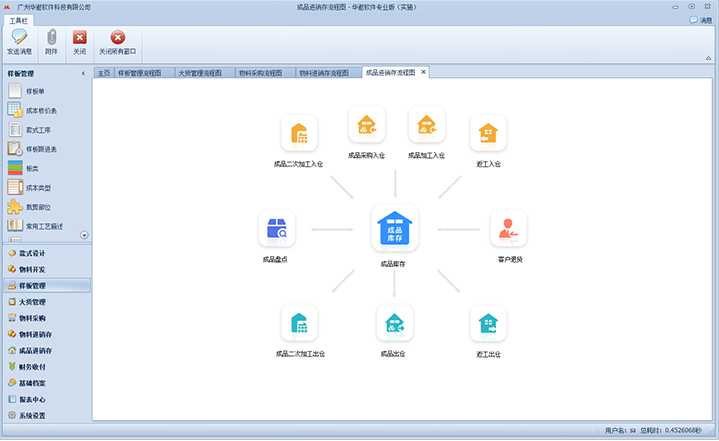Open the 成品出仓 flow icon
719x441 pixels.
tap(394, 323)
